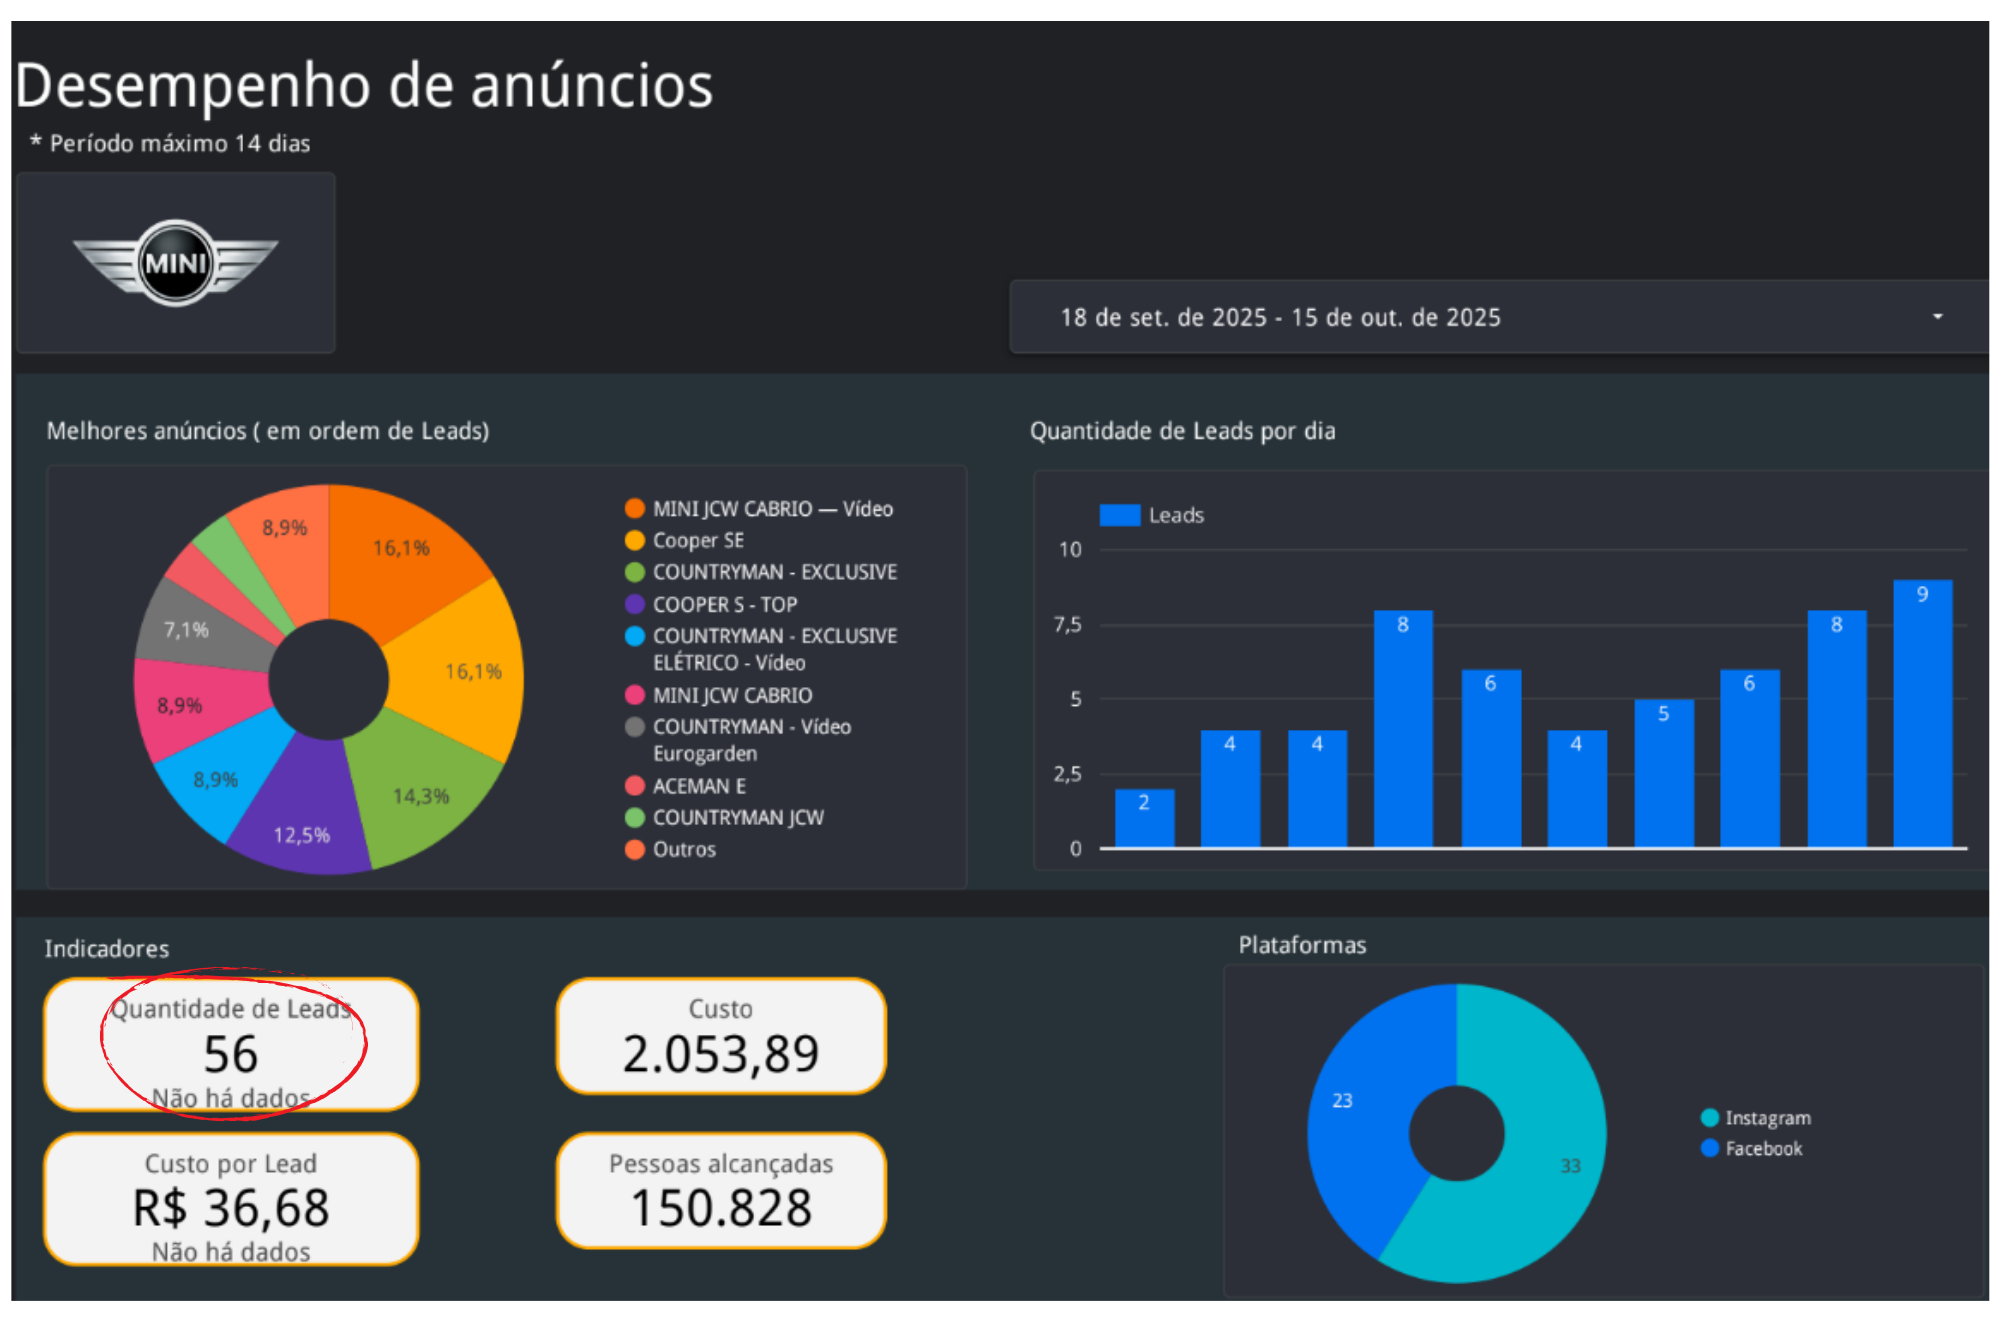Toggle the Outros legend entry
Image resolution: width=2000 pixels, height=1322 pixels.
point(684,849)
